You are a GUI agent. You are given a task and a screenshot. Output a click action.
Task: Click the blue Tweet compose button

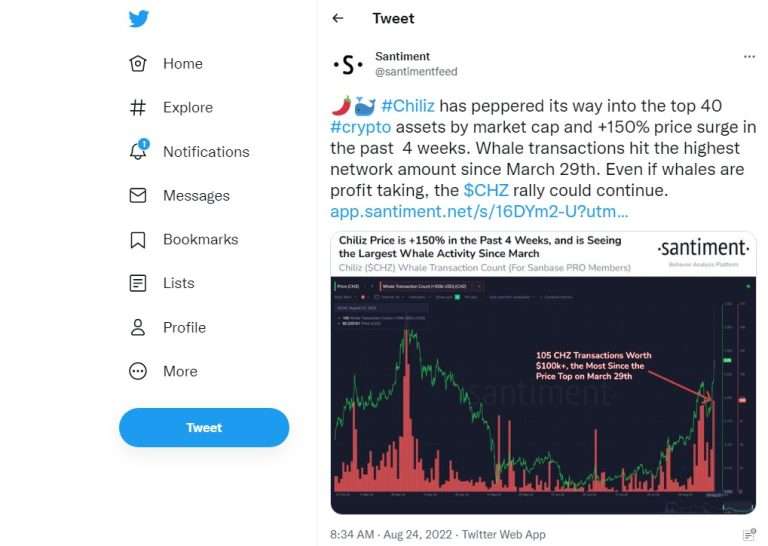[204, 427]
